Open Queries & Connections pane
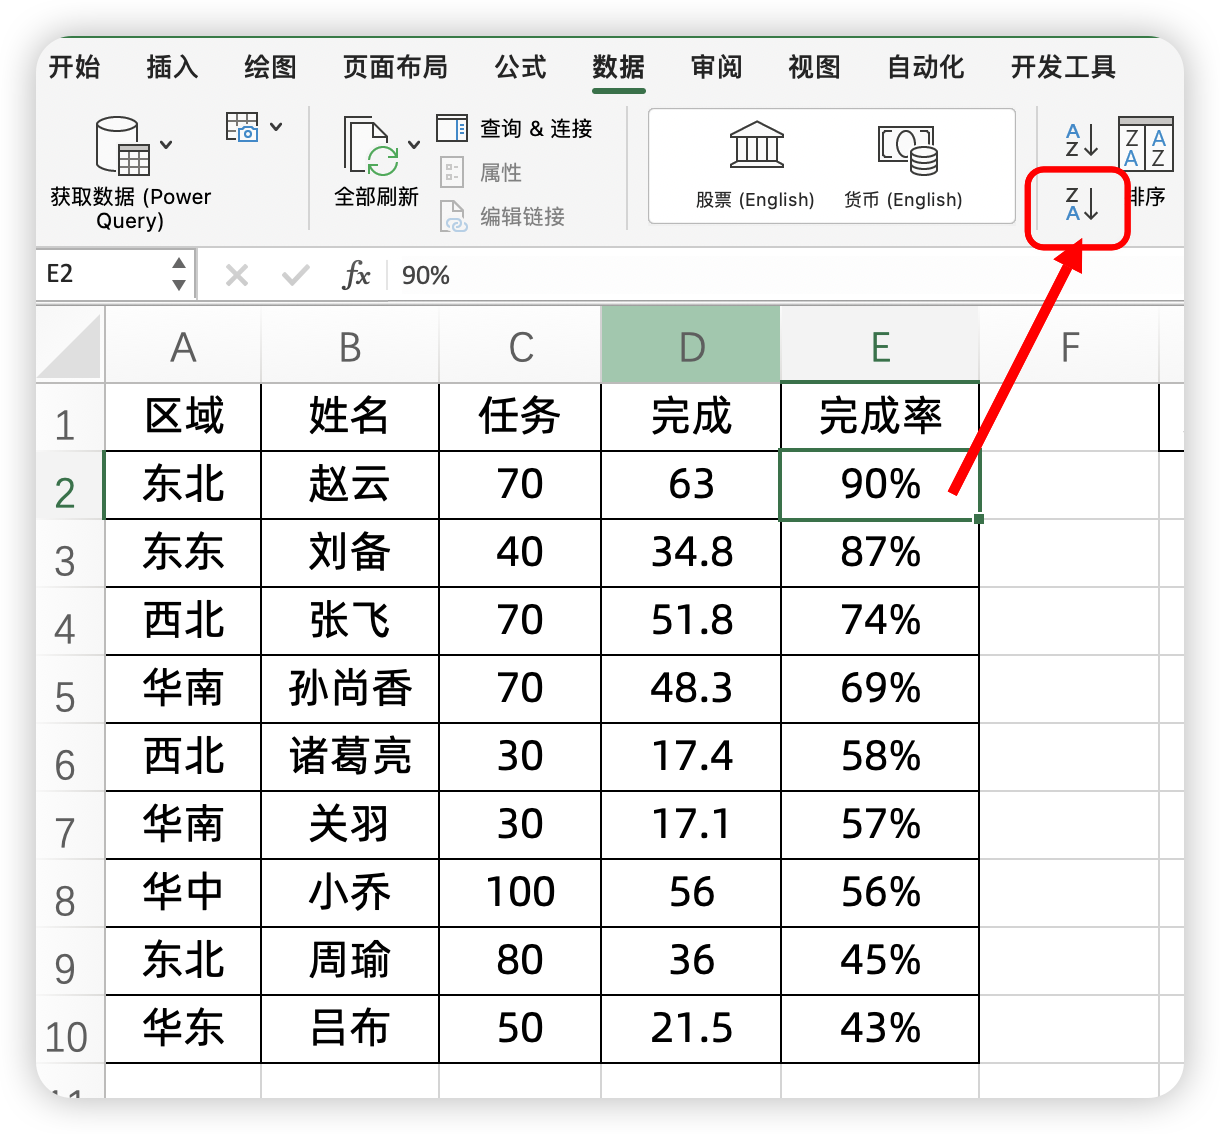 516,129
